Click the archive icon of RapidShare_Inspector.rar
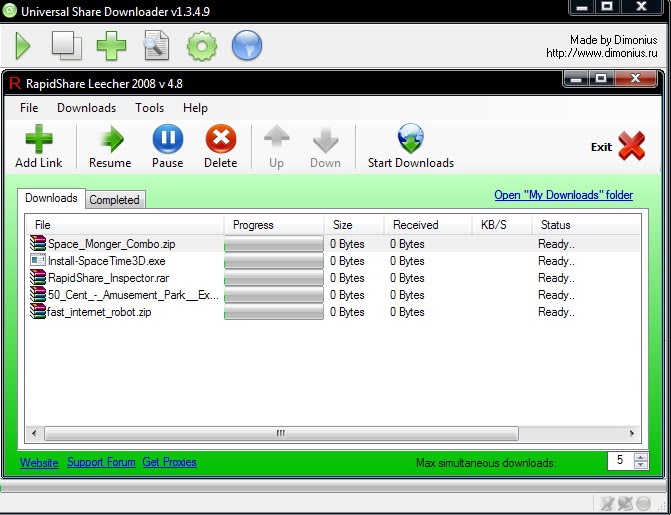671x515 pixels. pos(38,277)
